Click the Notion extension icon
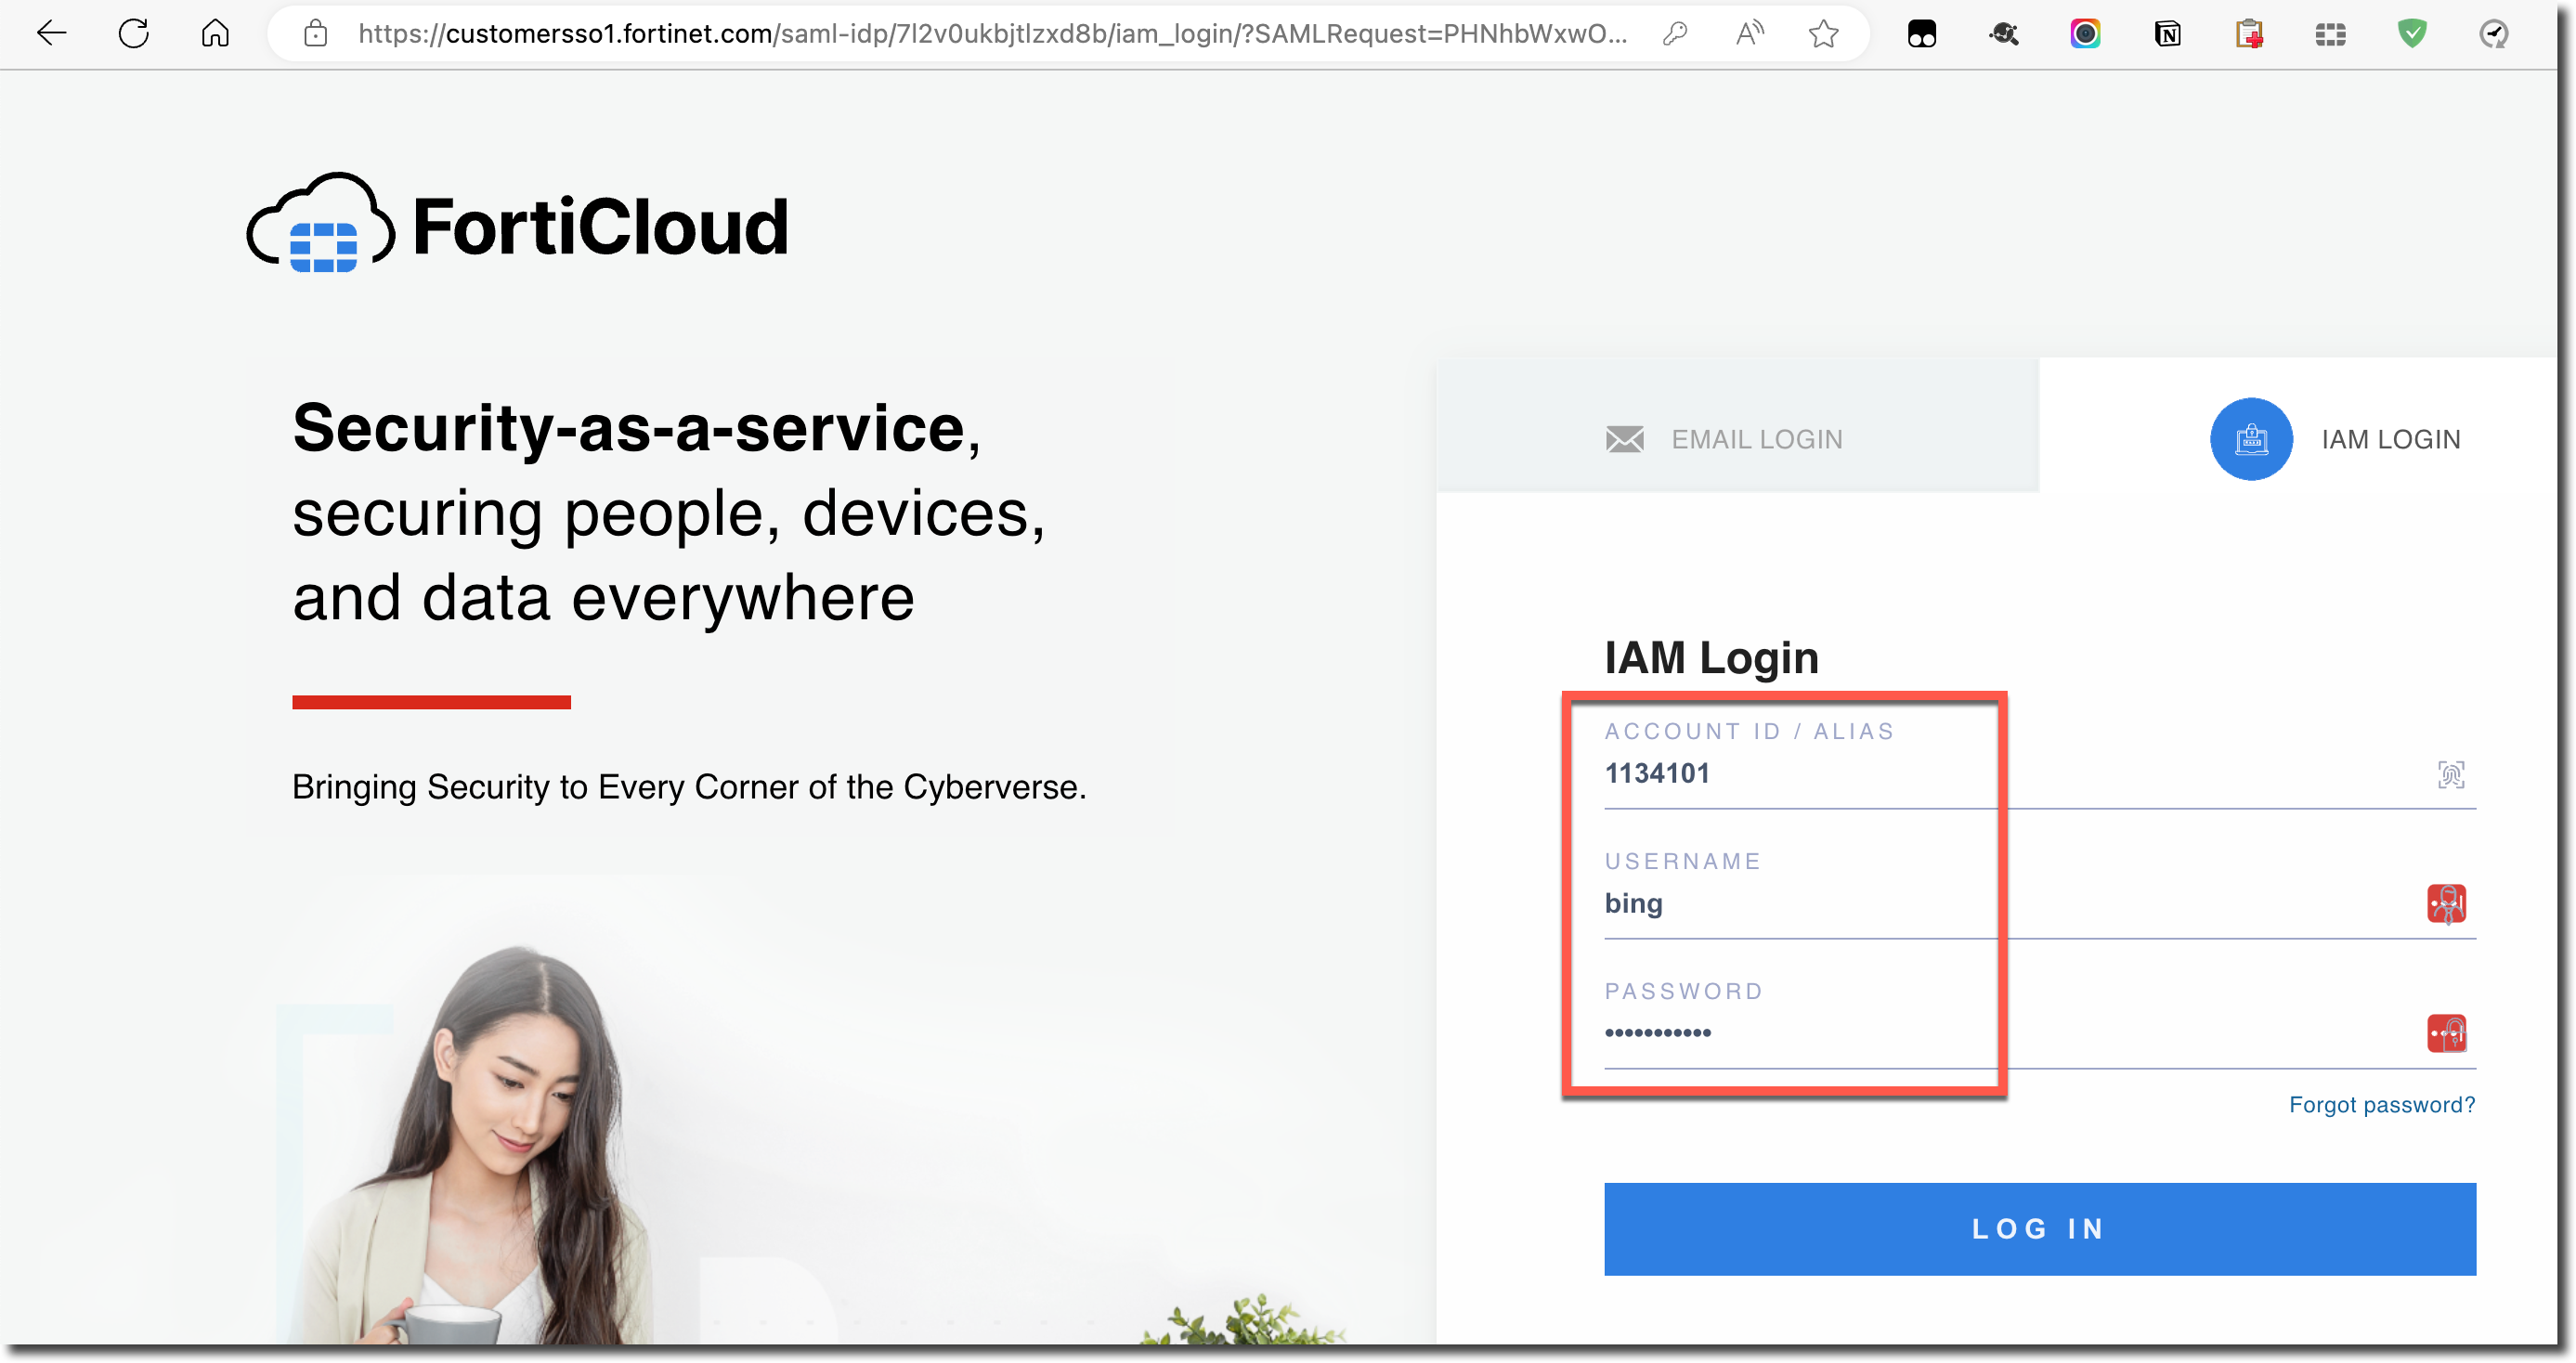This screenshot has height=1363, width=2576. coord(2167,35)
